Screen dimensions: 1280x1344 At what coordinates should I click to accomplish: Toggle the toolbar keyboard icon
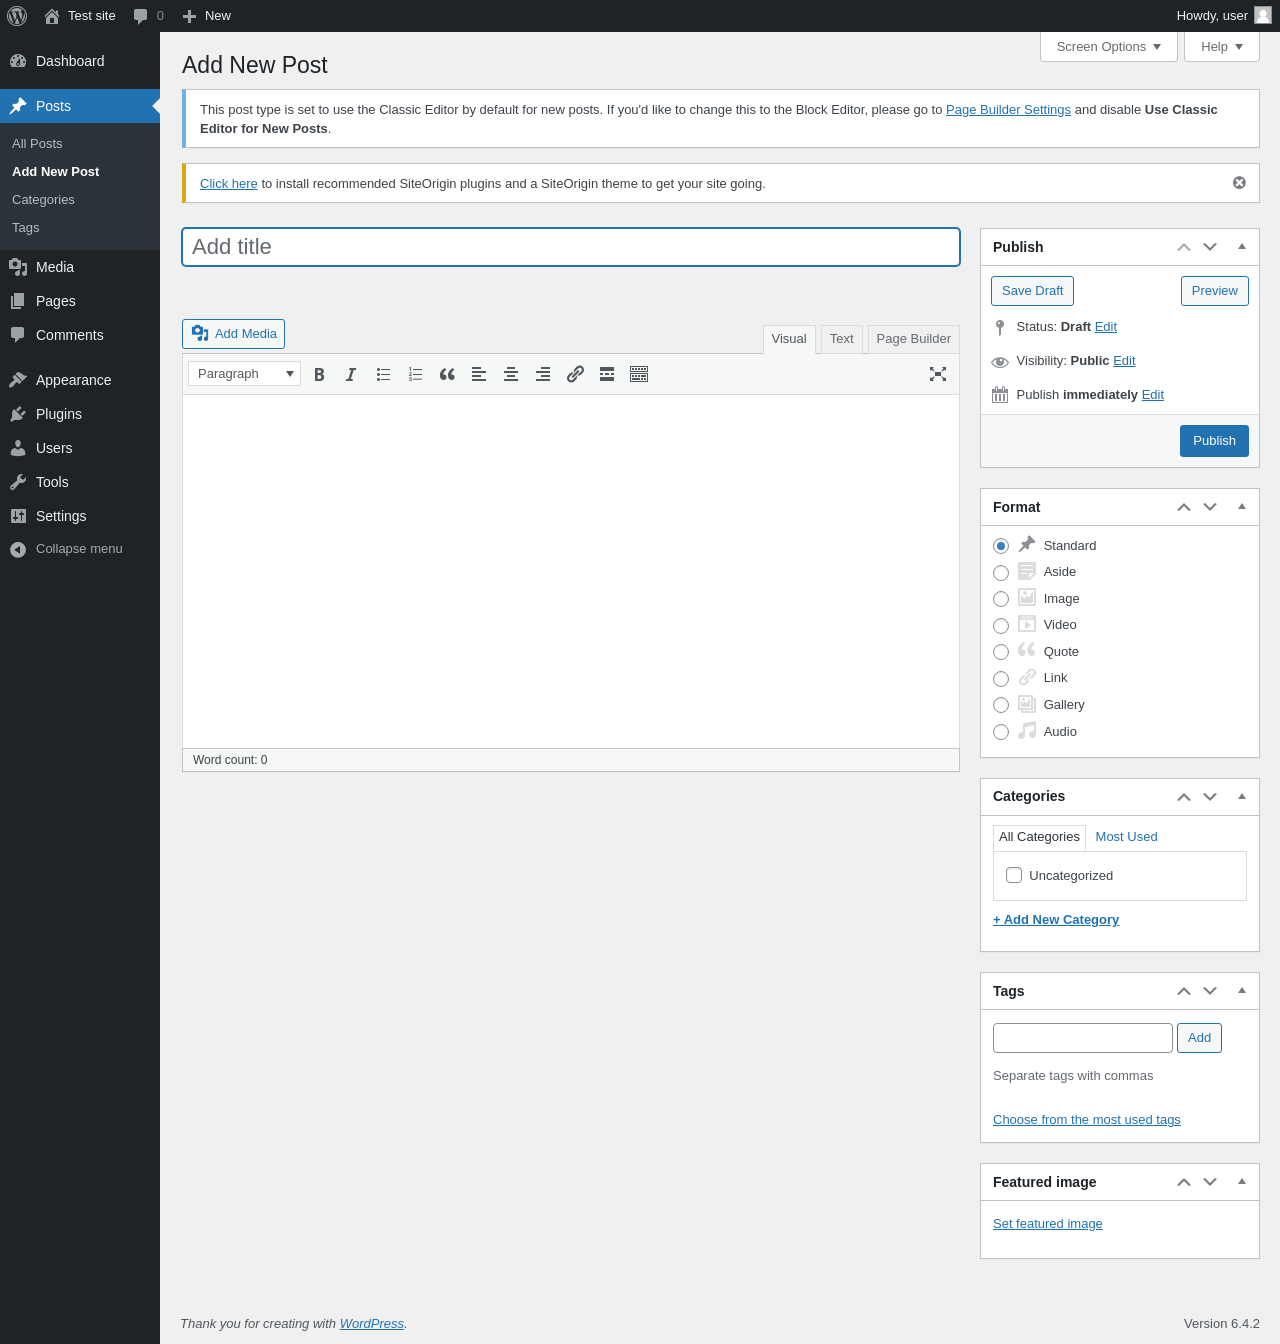pyautogui.click(x=639, y=374)
